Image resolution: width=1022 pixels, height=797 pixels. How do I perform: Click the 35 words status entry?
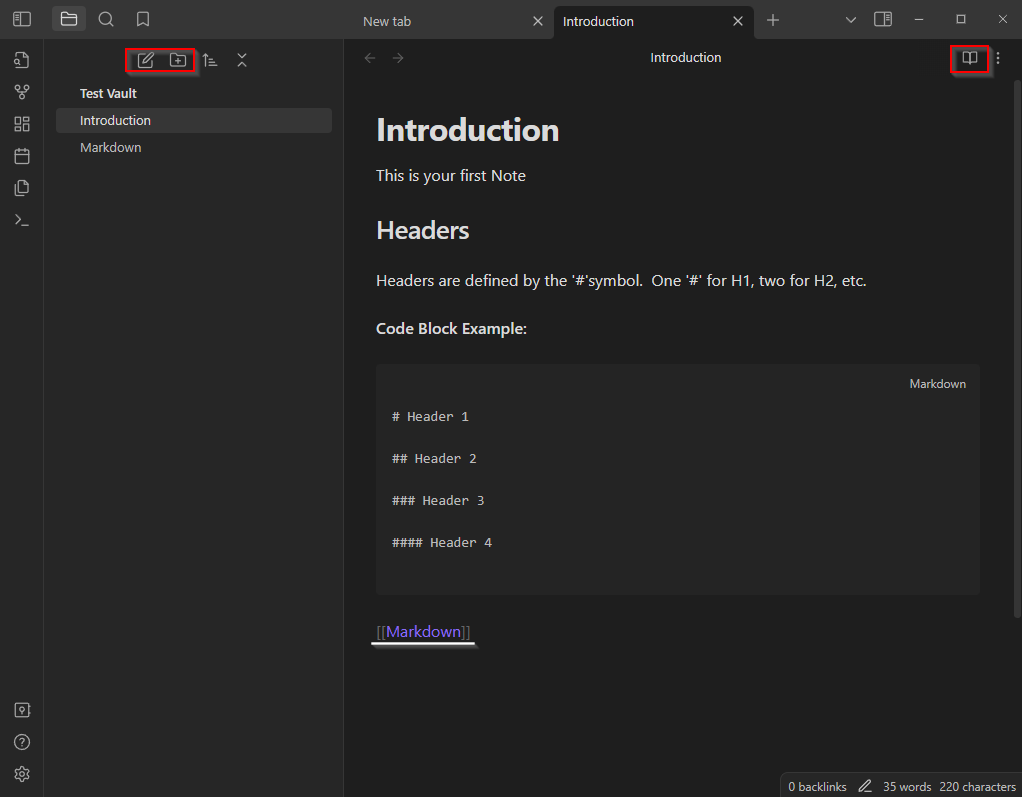coord(907,787)
